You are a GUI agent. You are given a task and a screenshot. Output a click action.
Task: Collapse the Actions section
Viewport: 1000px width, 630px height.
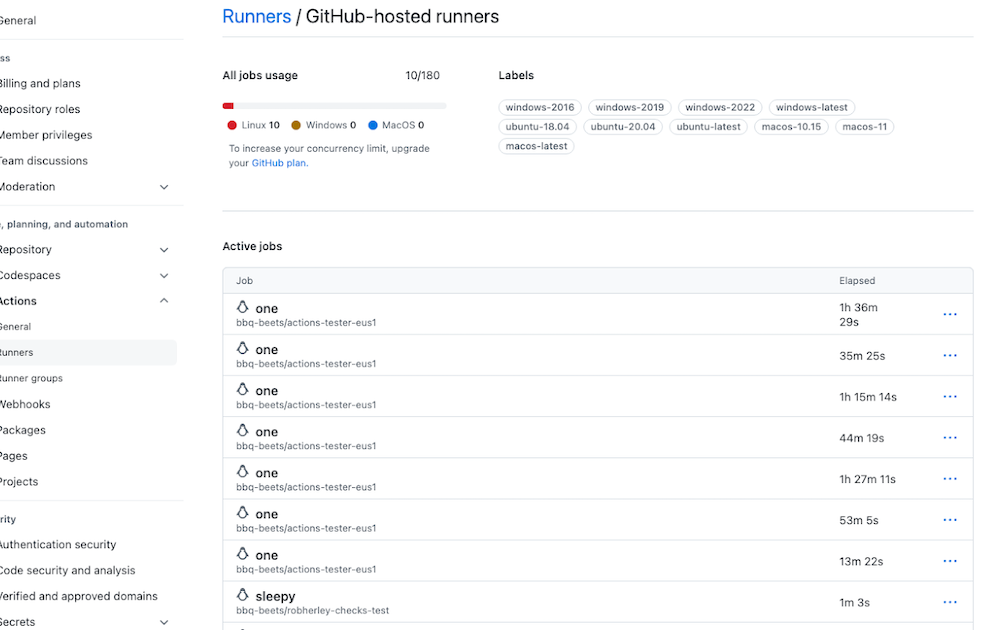pyautogui.click(x=163, y=300)
